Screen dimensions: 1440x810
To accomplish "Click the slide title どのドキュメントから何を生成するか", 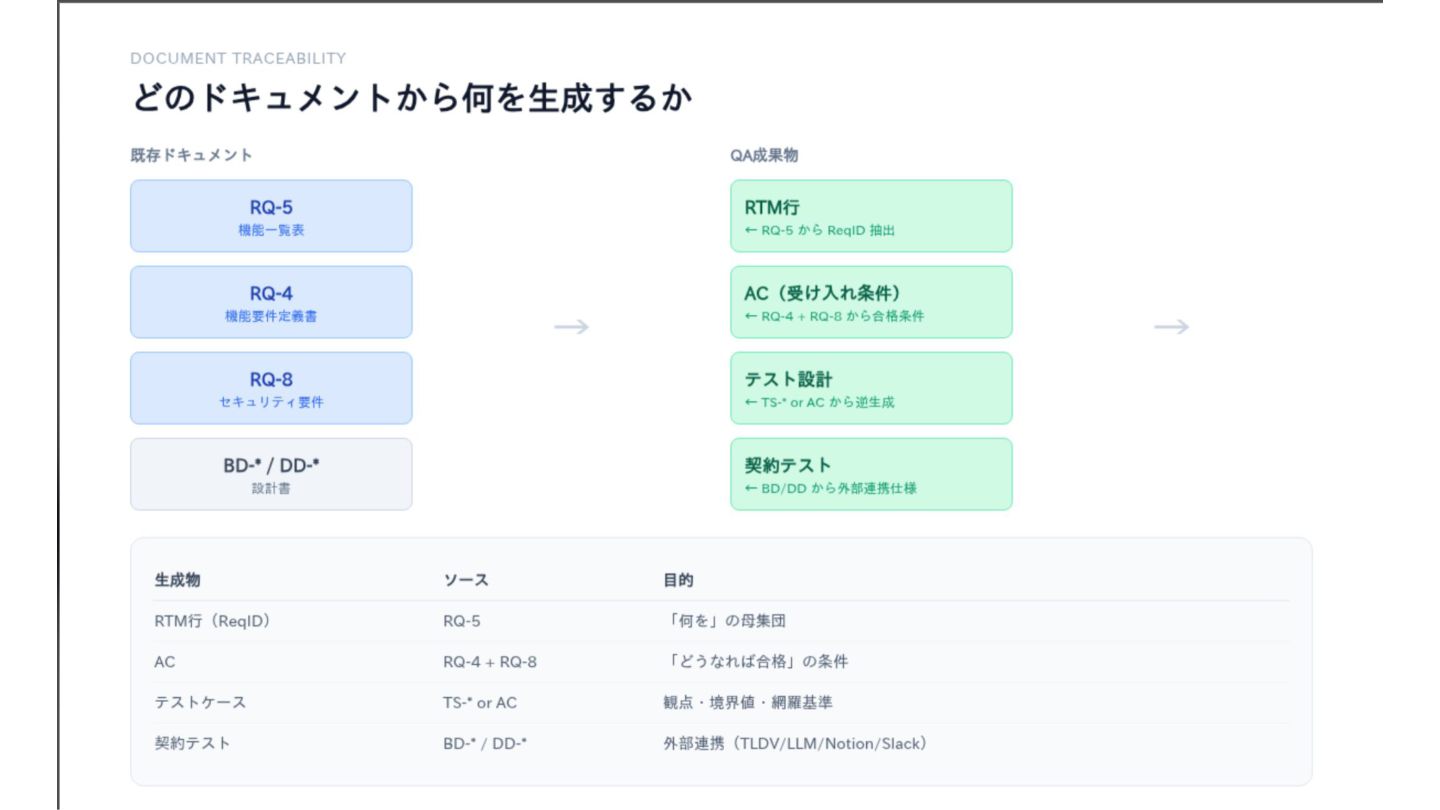I will click(x=411, y=100).
